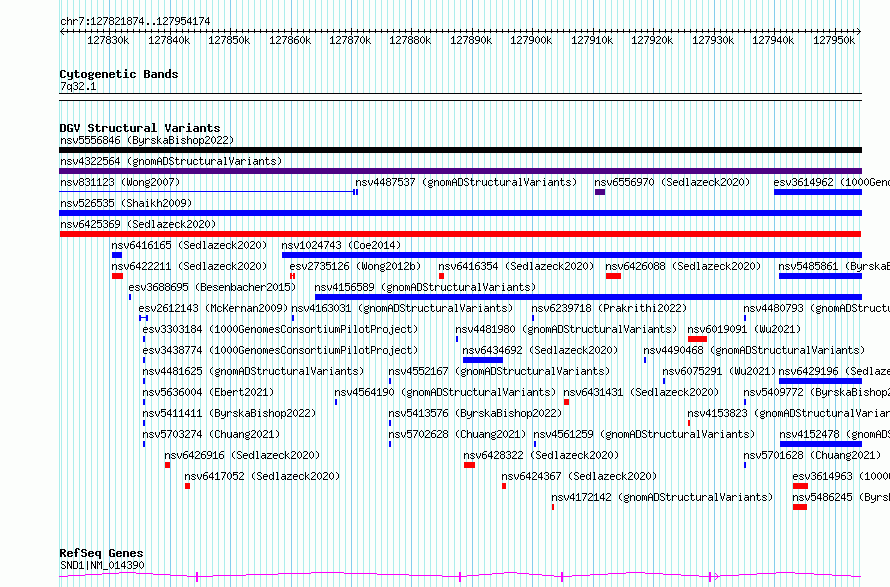Open esv3688695 (Besenbacher2015) label
Viewport: 890px width, 587px height.
212,287
